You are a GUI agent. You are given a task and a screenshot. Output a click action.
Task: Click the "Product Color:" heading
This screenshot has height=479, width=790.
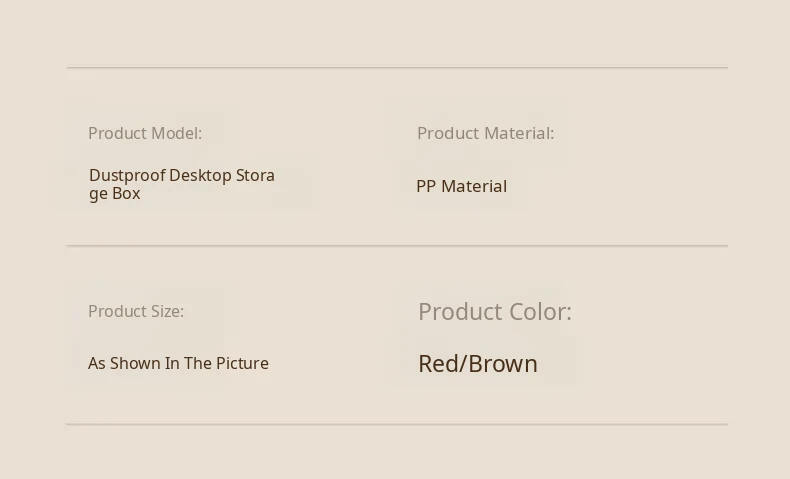click(x=494, y=311)
